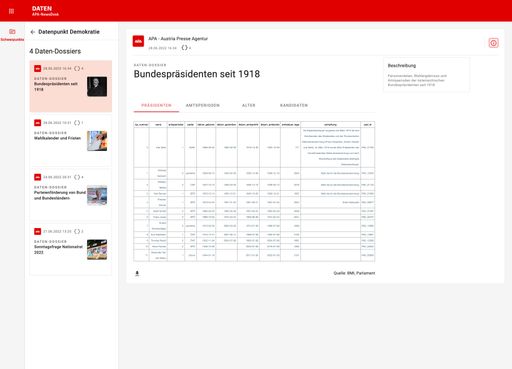Click the Datenpunkt Demokratie heading
The width and height of the screenshot is (512, 369).
(x=69, y=32)
